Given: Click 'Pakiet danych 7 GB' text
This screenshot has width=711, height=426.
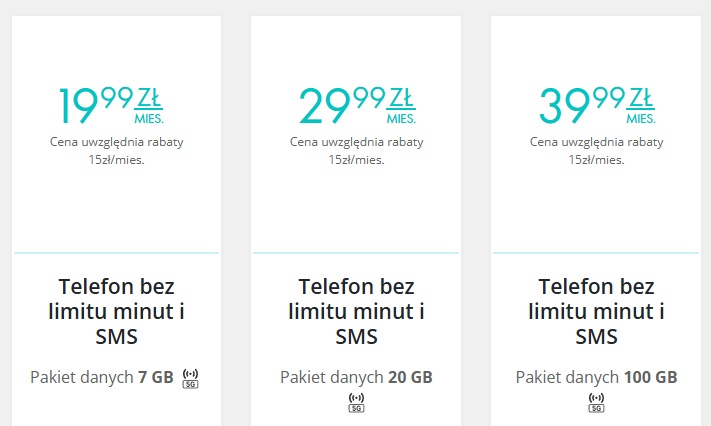Looking at the screenshot, I should [102, 377].
